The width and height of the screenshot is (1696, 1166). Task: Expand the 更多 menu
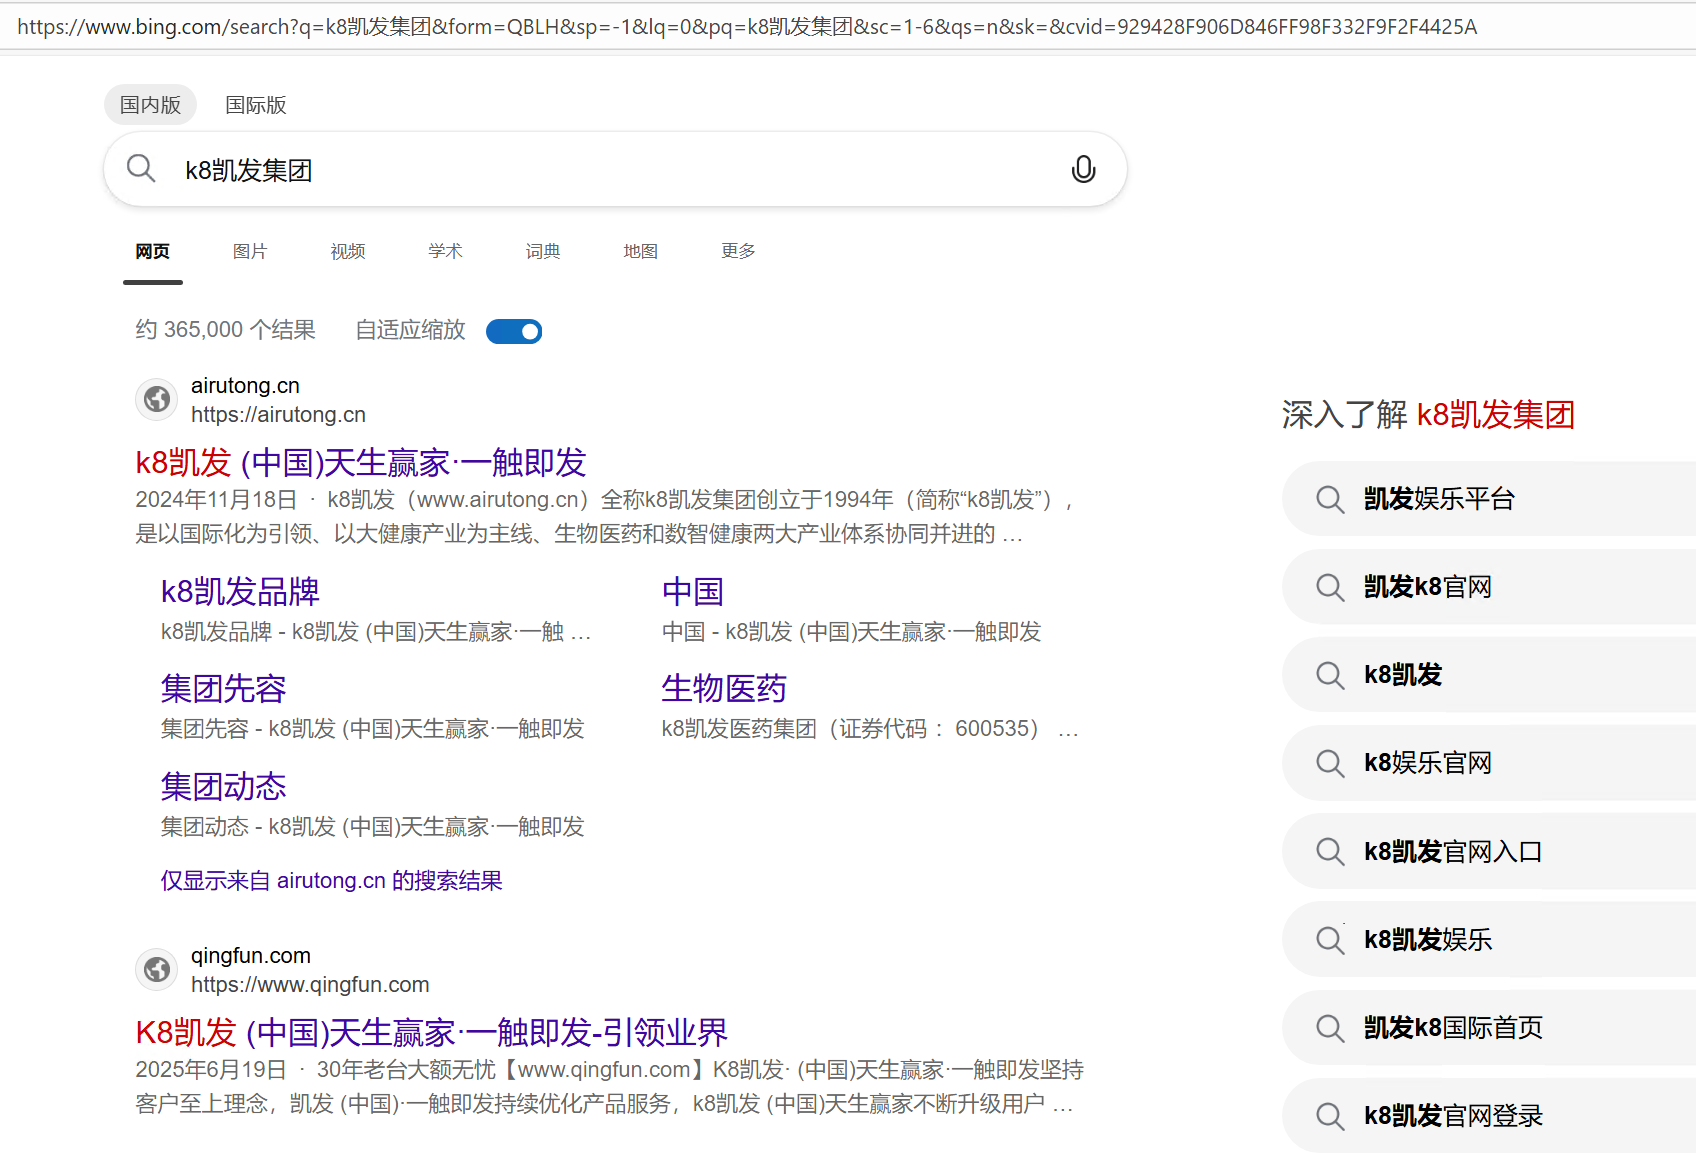(738, 251)
